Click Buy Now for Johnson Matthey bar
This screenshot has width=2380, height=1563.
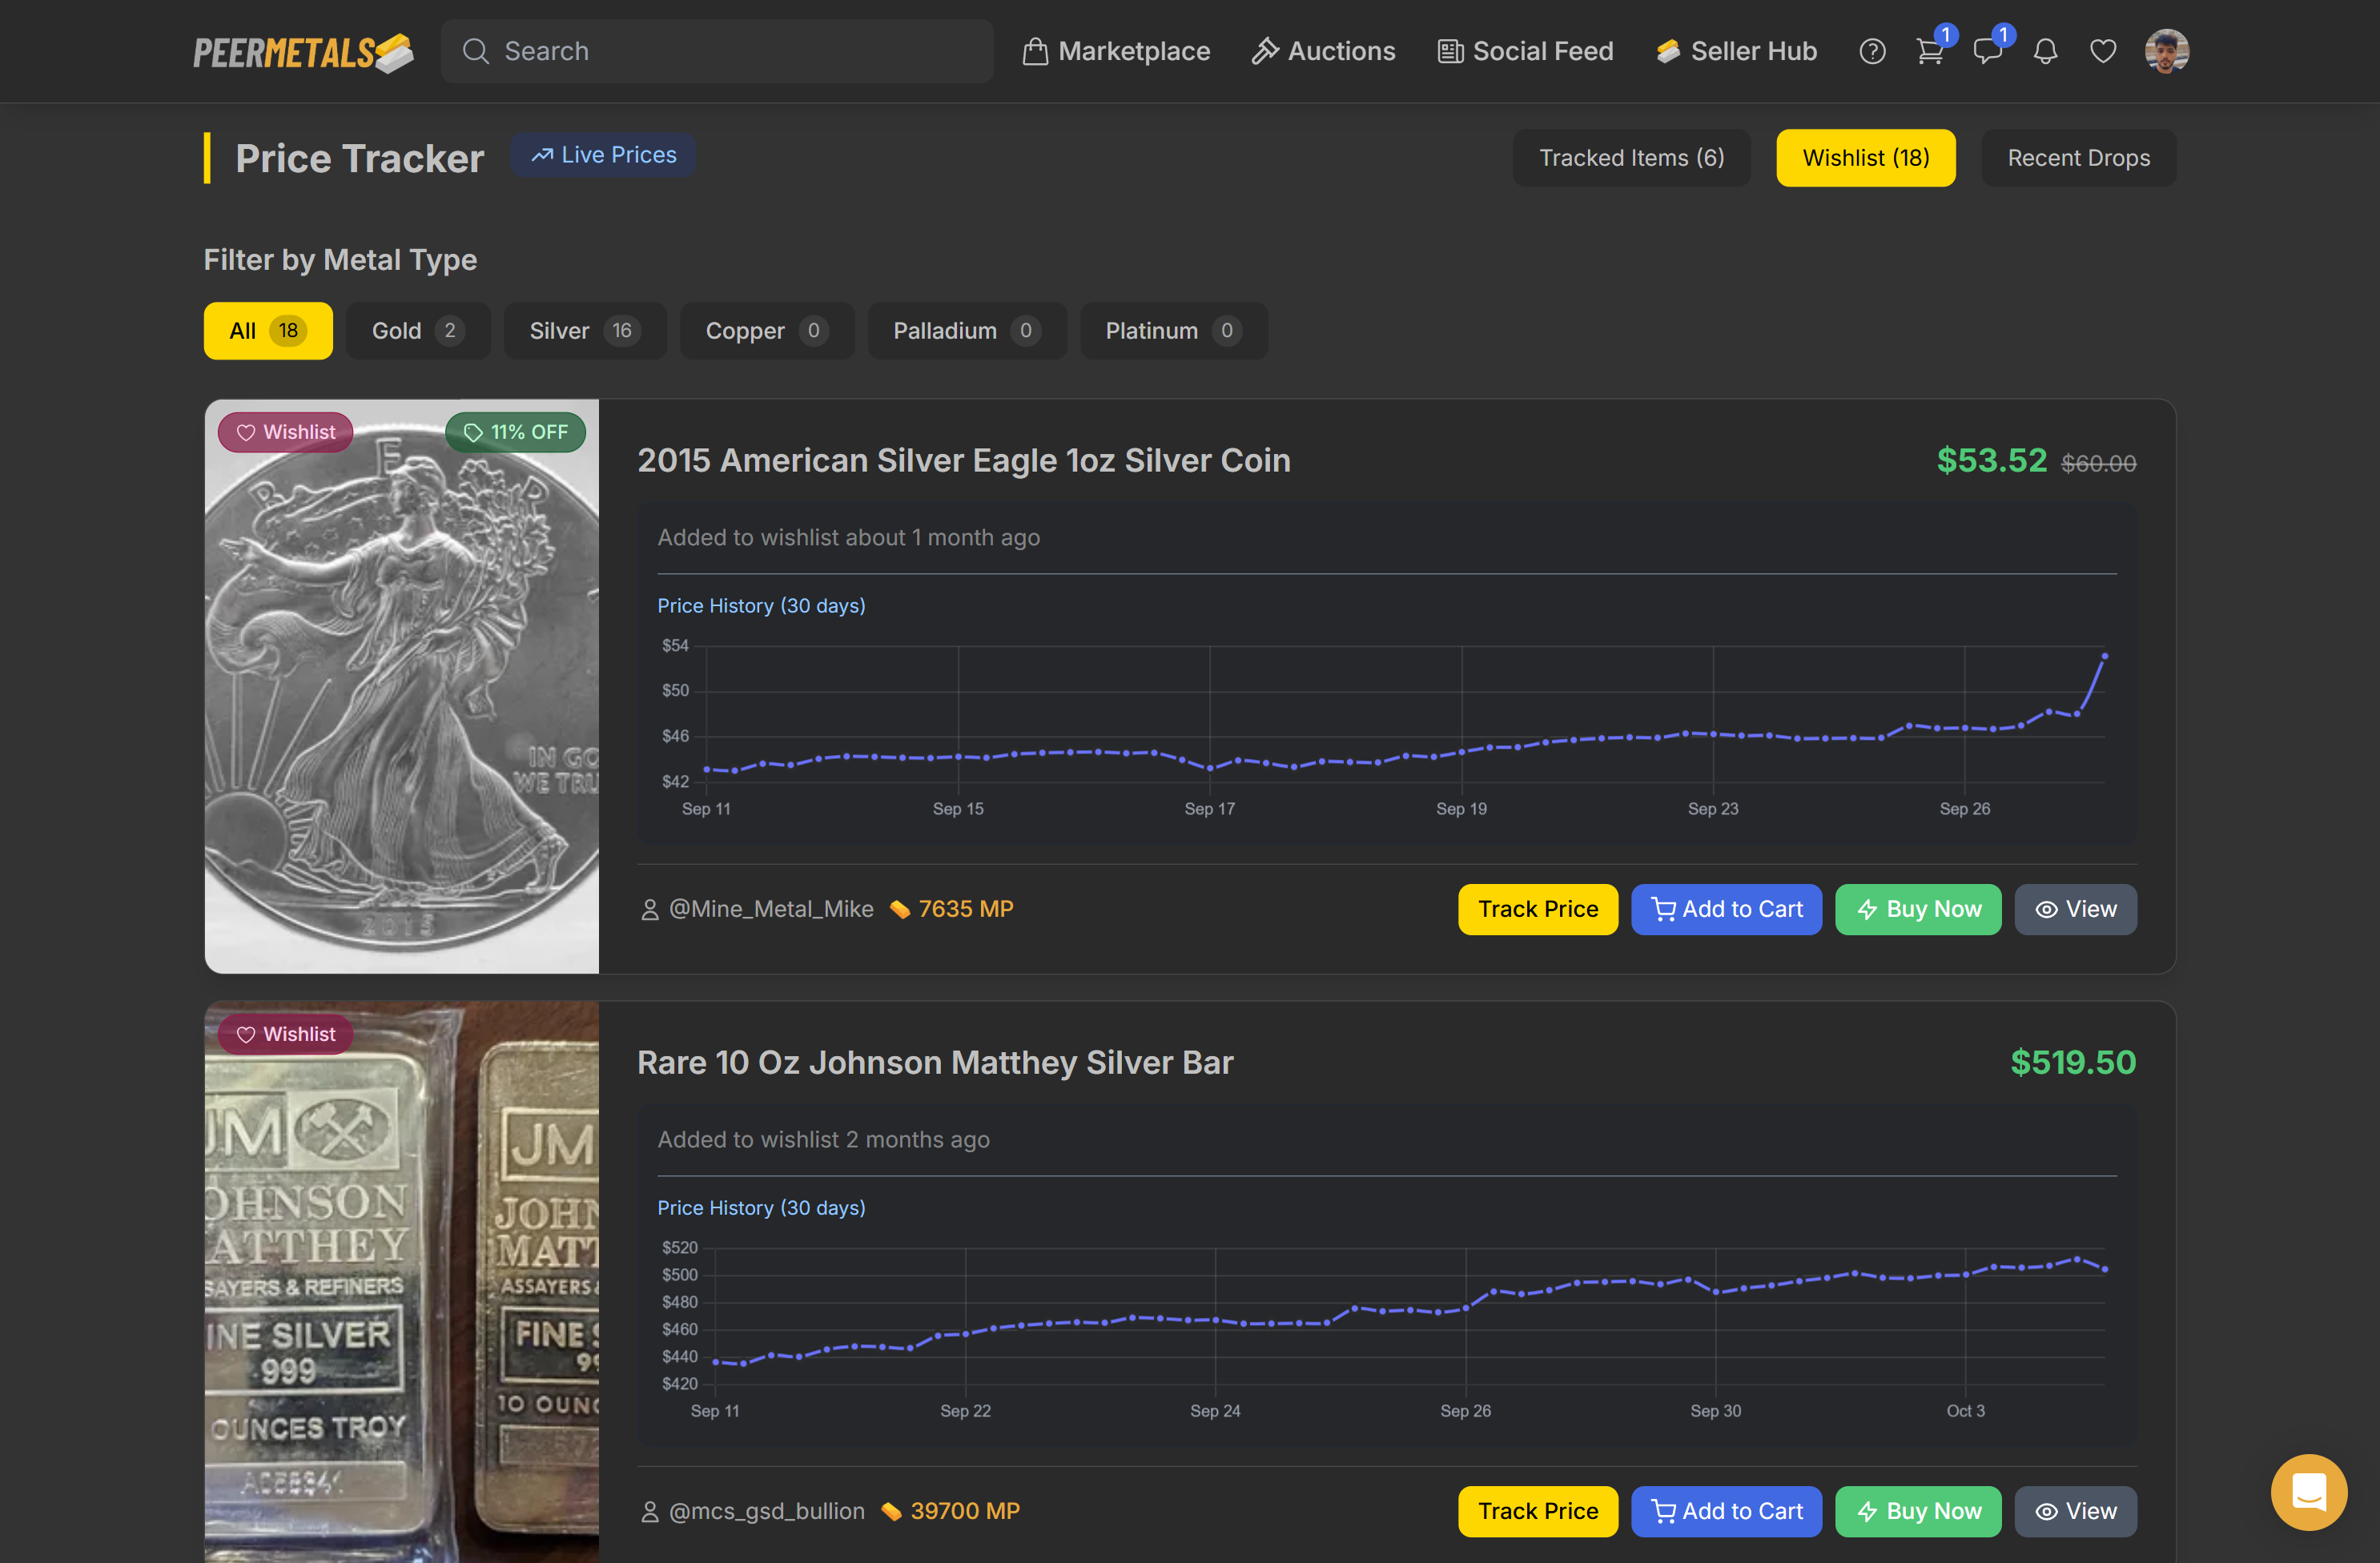(1917, 1511)
